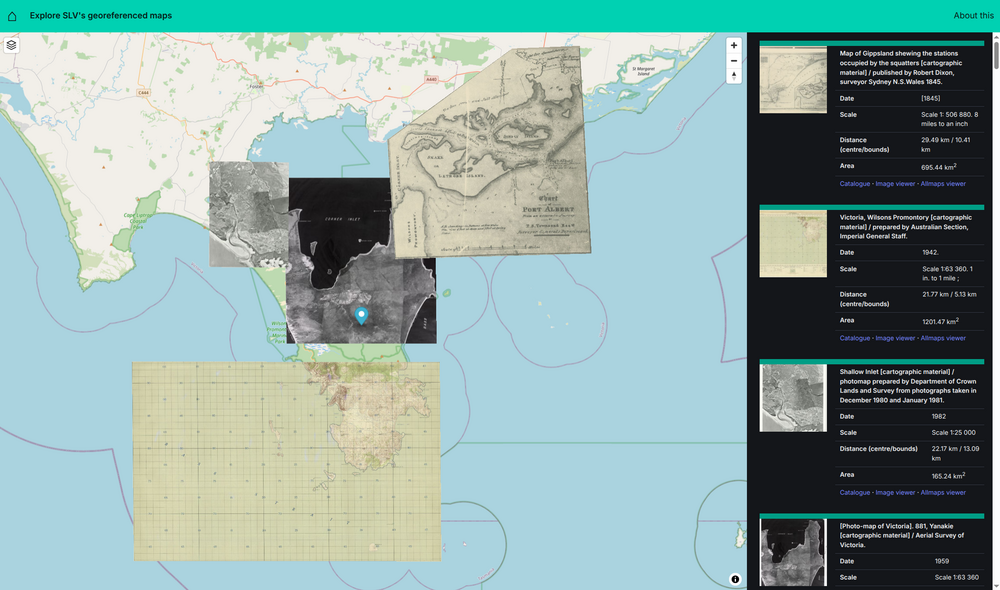Select the Wilsons Promontory map thumbnail
Screen dimensions: 1000x590
pyautogui.click(x=793, y=243)
